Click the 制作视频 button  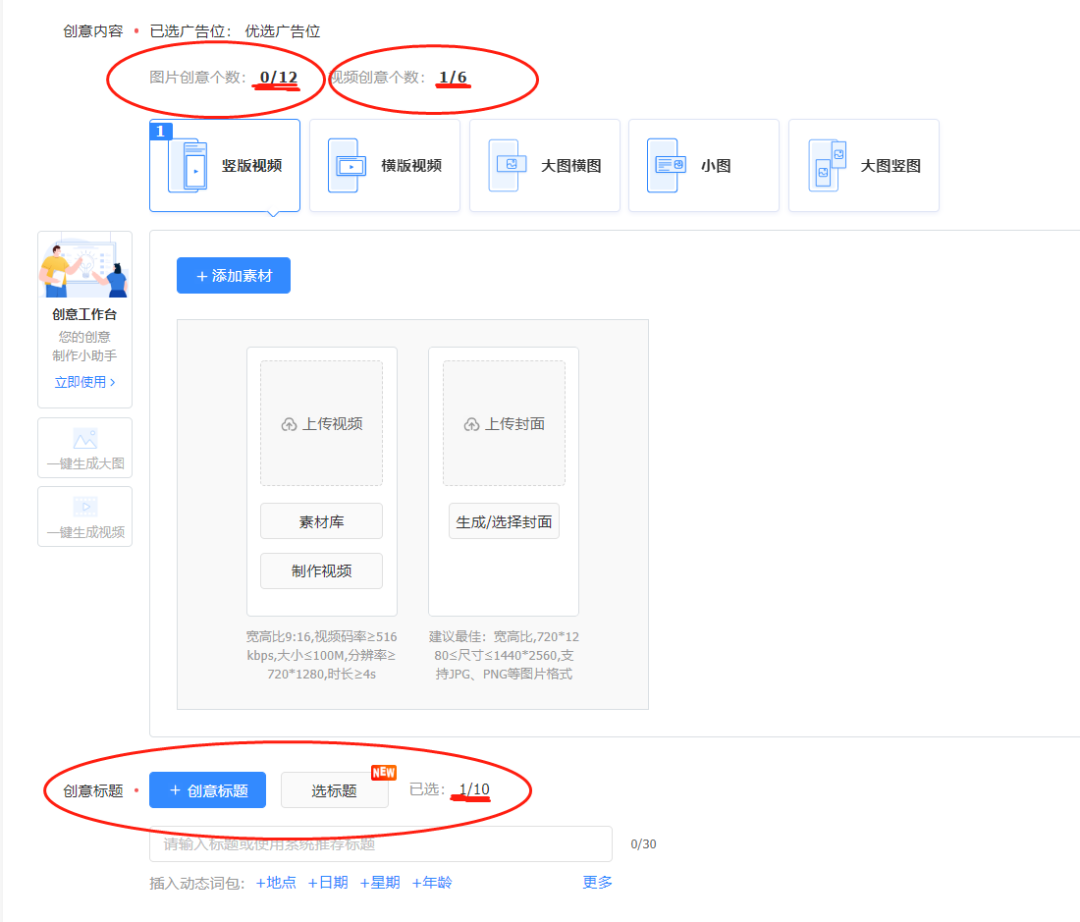pos(321,571)
